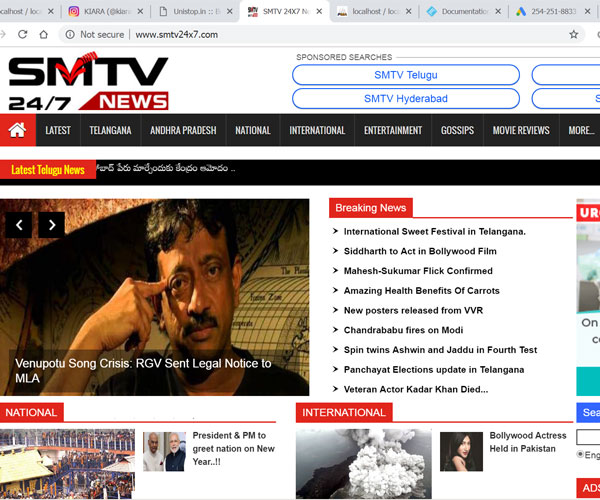Click the SMTV Hyderabad sponsored search
Screen dimensions: 600x500
point(406,98)
